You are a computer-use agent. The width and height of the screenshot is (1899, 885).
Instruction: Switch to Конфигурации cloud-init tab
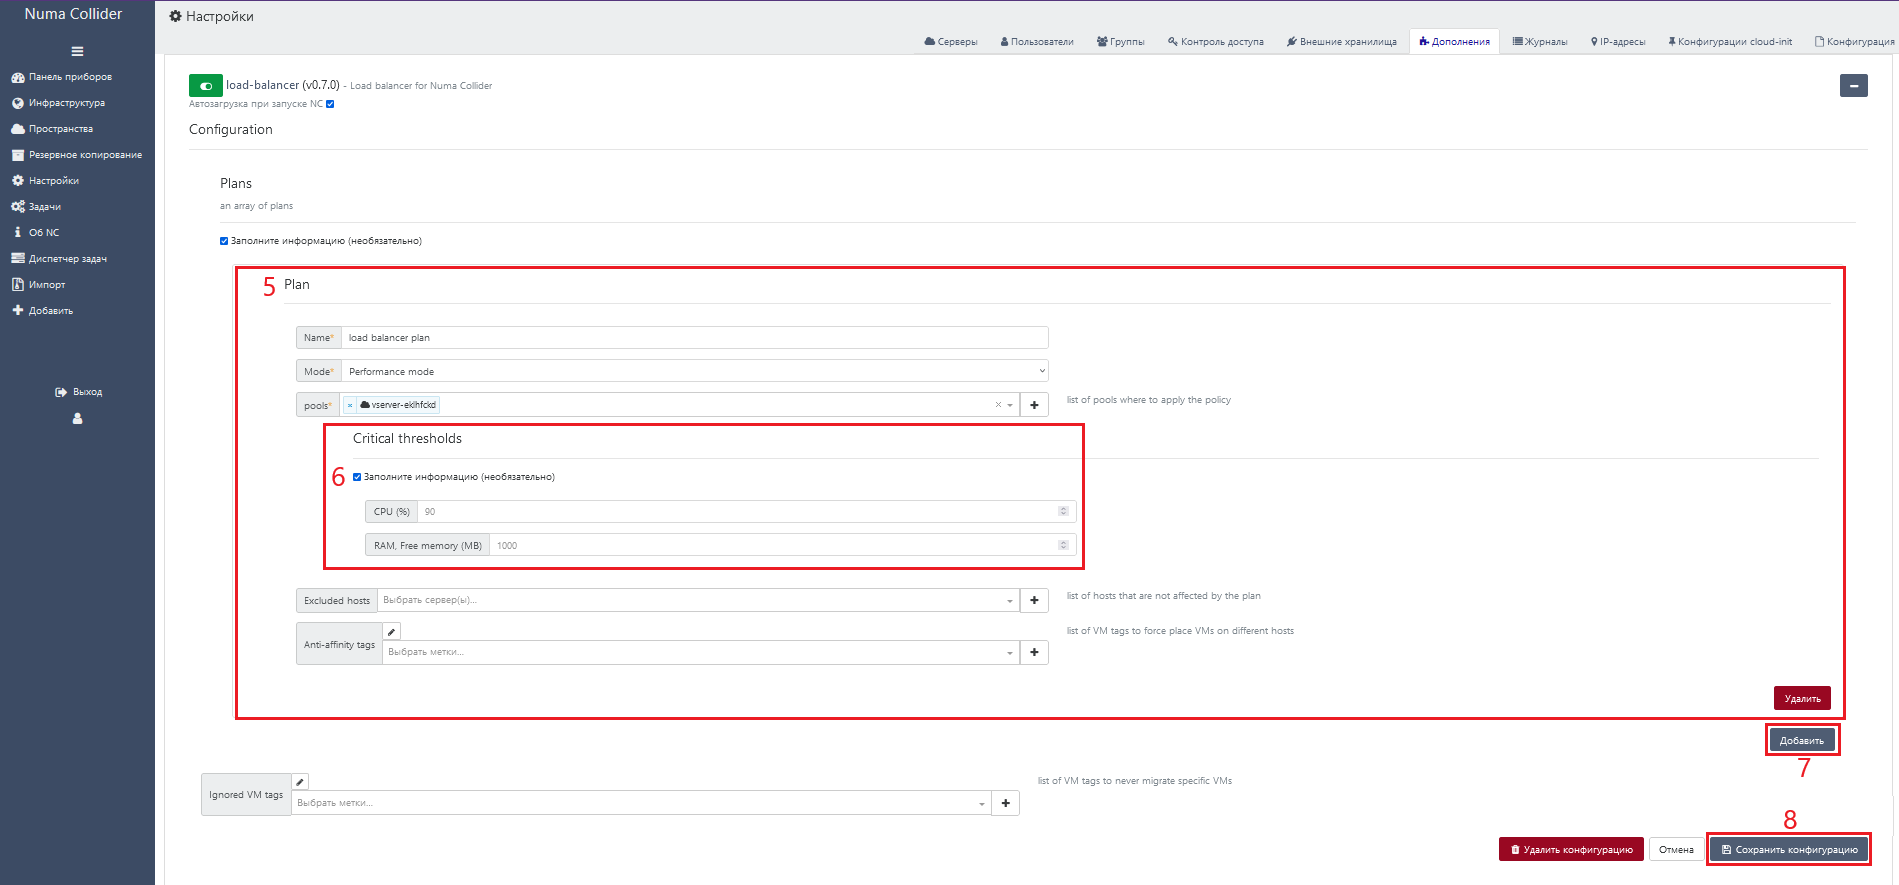[1730, 42]
